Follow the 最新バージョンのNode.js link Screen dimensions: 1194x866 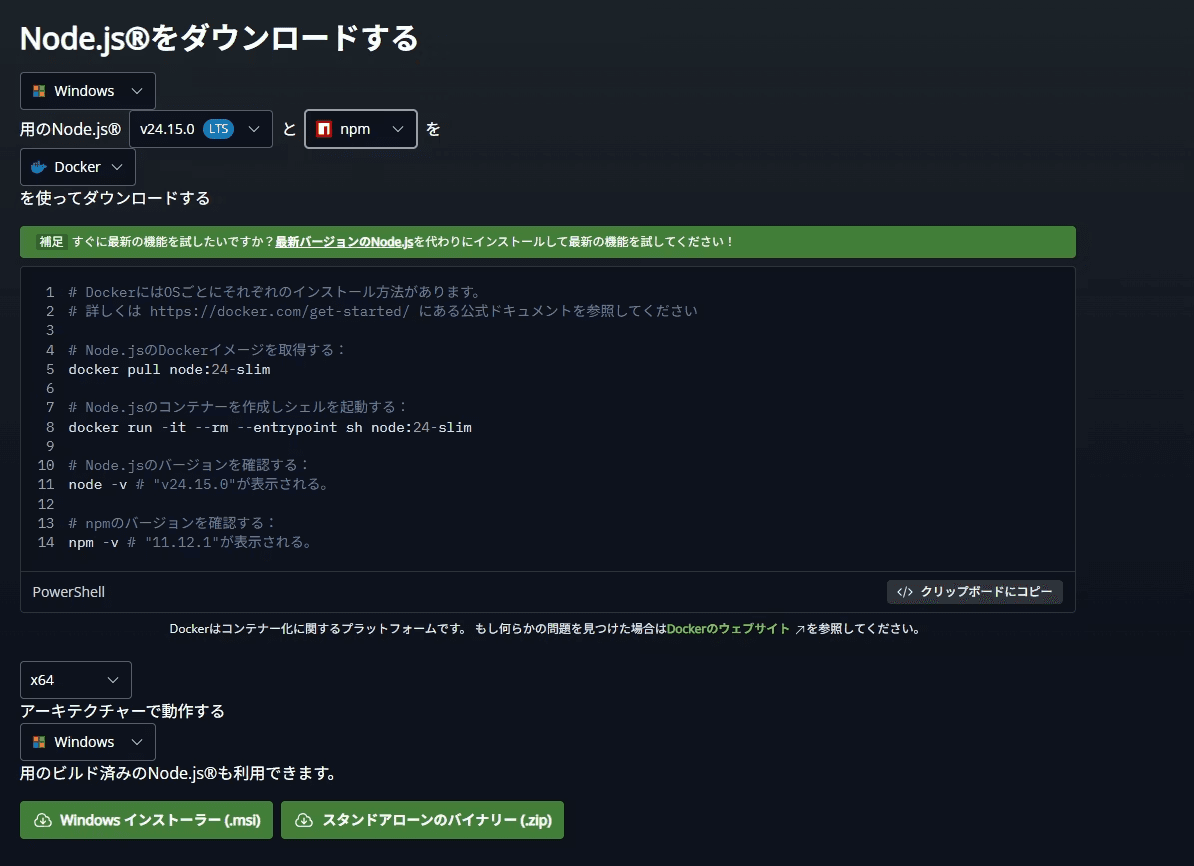[344, 241]
